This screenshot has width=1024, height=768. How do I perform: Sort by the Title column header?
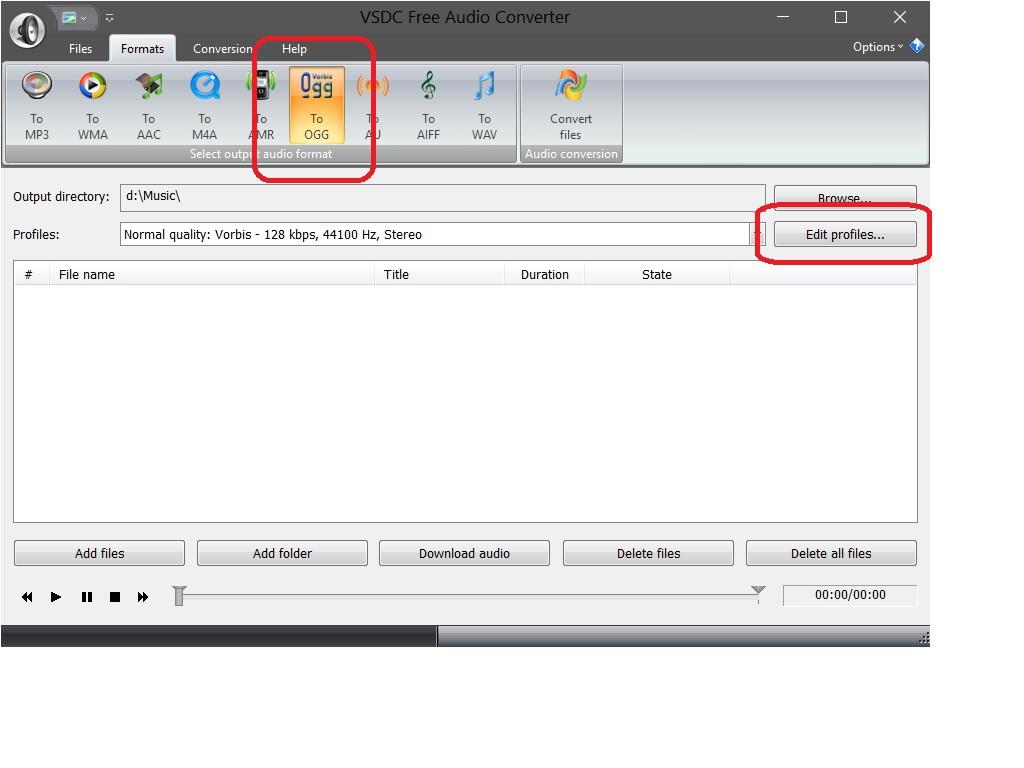coord(440,274)
